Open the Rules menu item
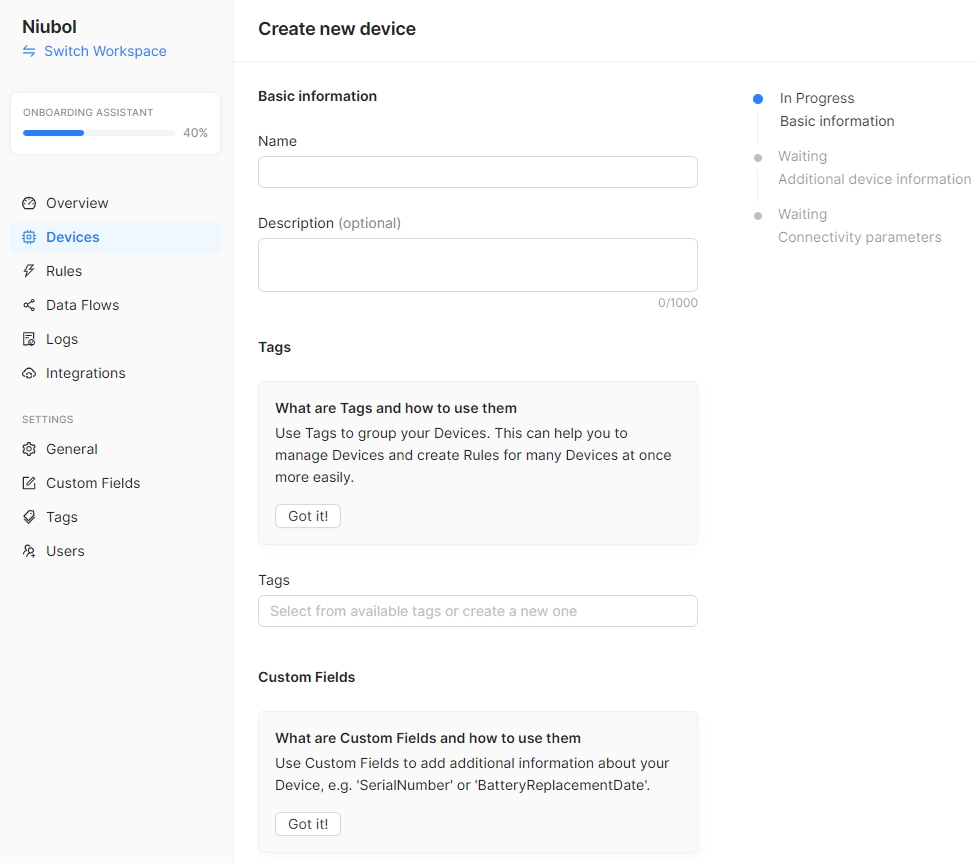This screenshot has height=863, width=977. click(64, 271)
